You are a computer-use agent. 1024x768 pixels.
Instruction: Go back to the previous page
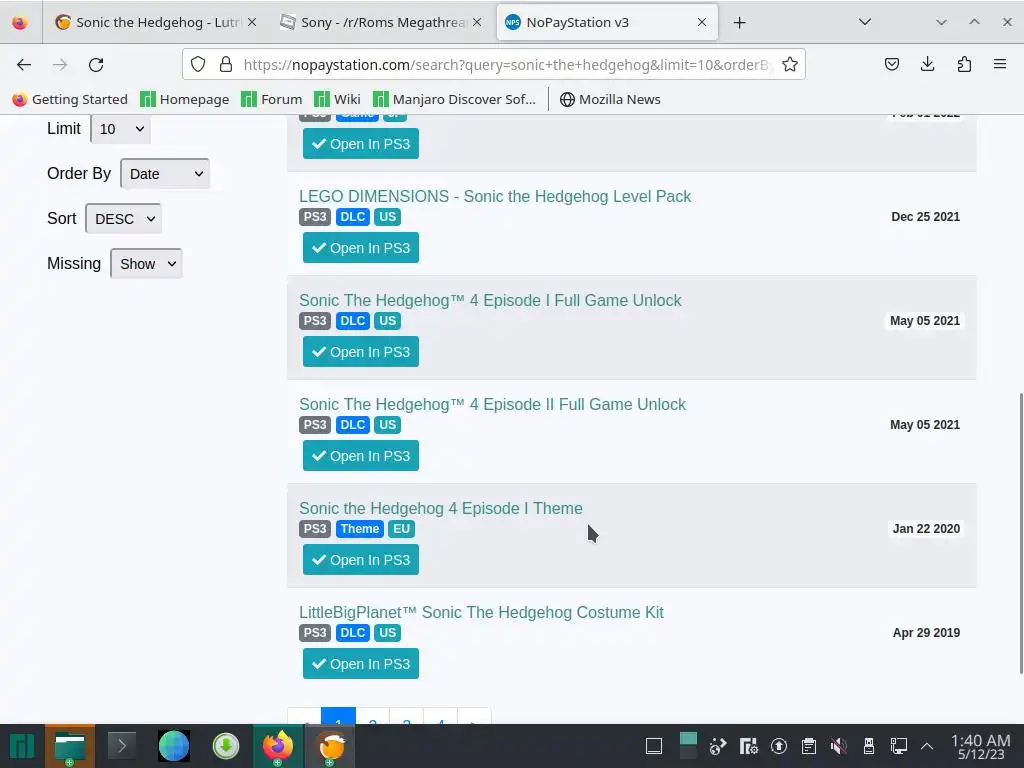click(24, 65)
